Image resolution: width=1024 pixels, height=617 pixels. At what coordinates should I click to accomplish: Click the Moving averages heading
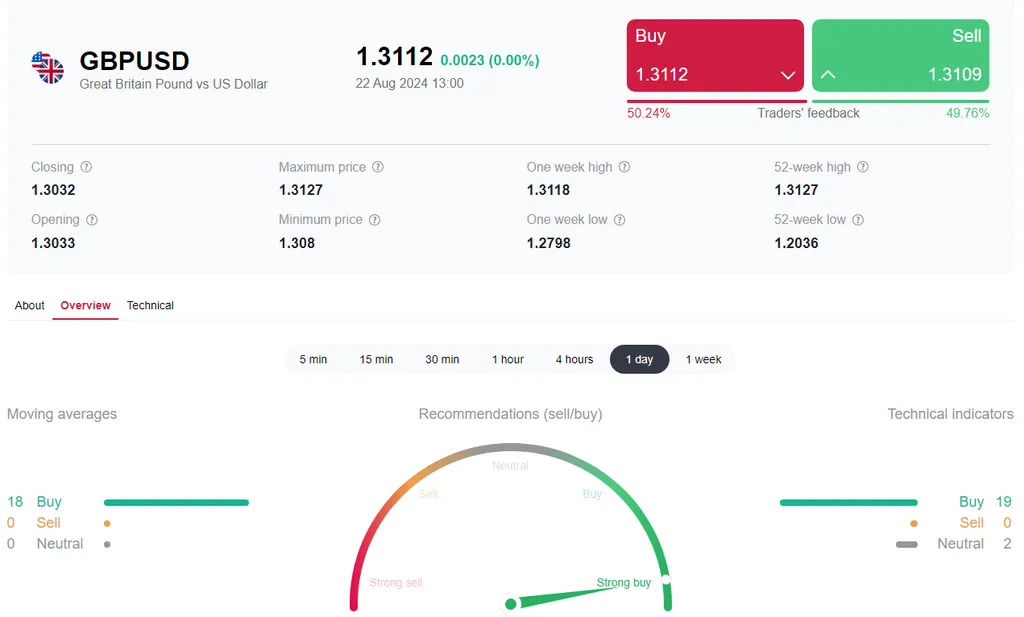pos(62,414)
